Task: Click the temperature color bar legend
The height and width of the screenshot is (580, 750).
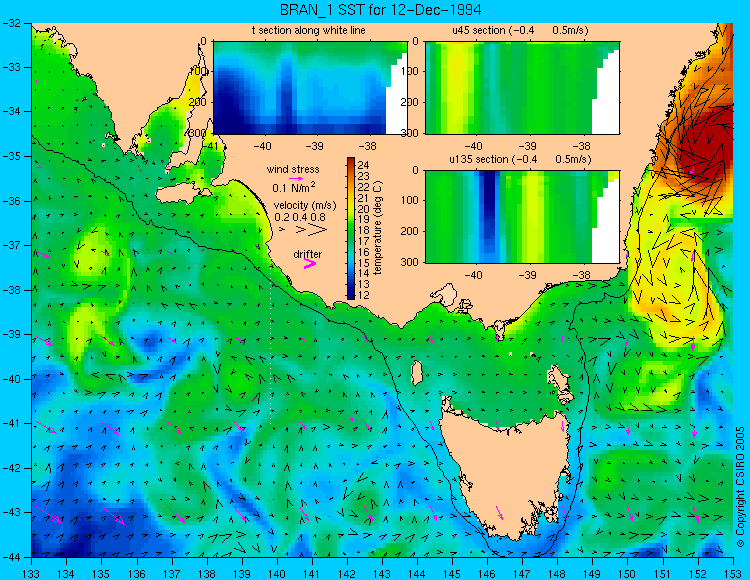Action: [351, 228]
